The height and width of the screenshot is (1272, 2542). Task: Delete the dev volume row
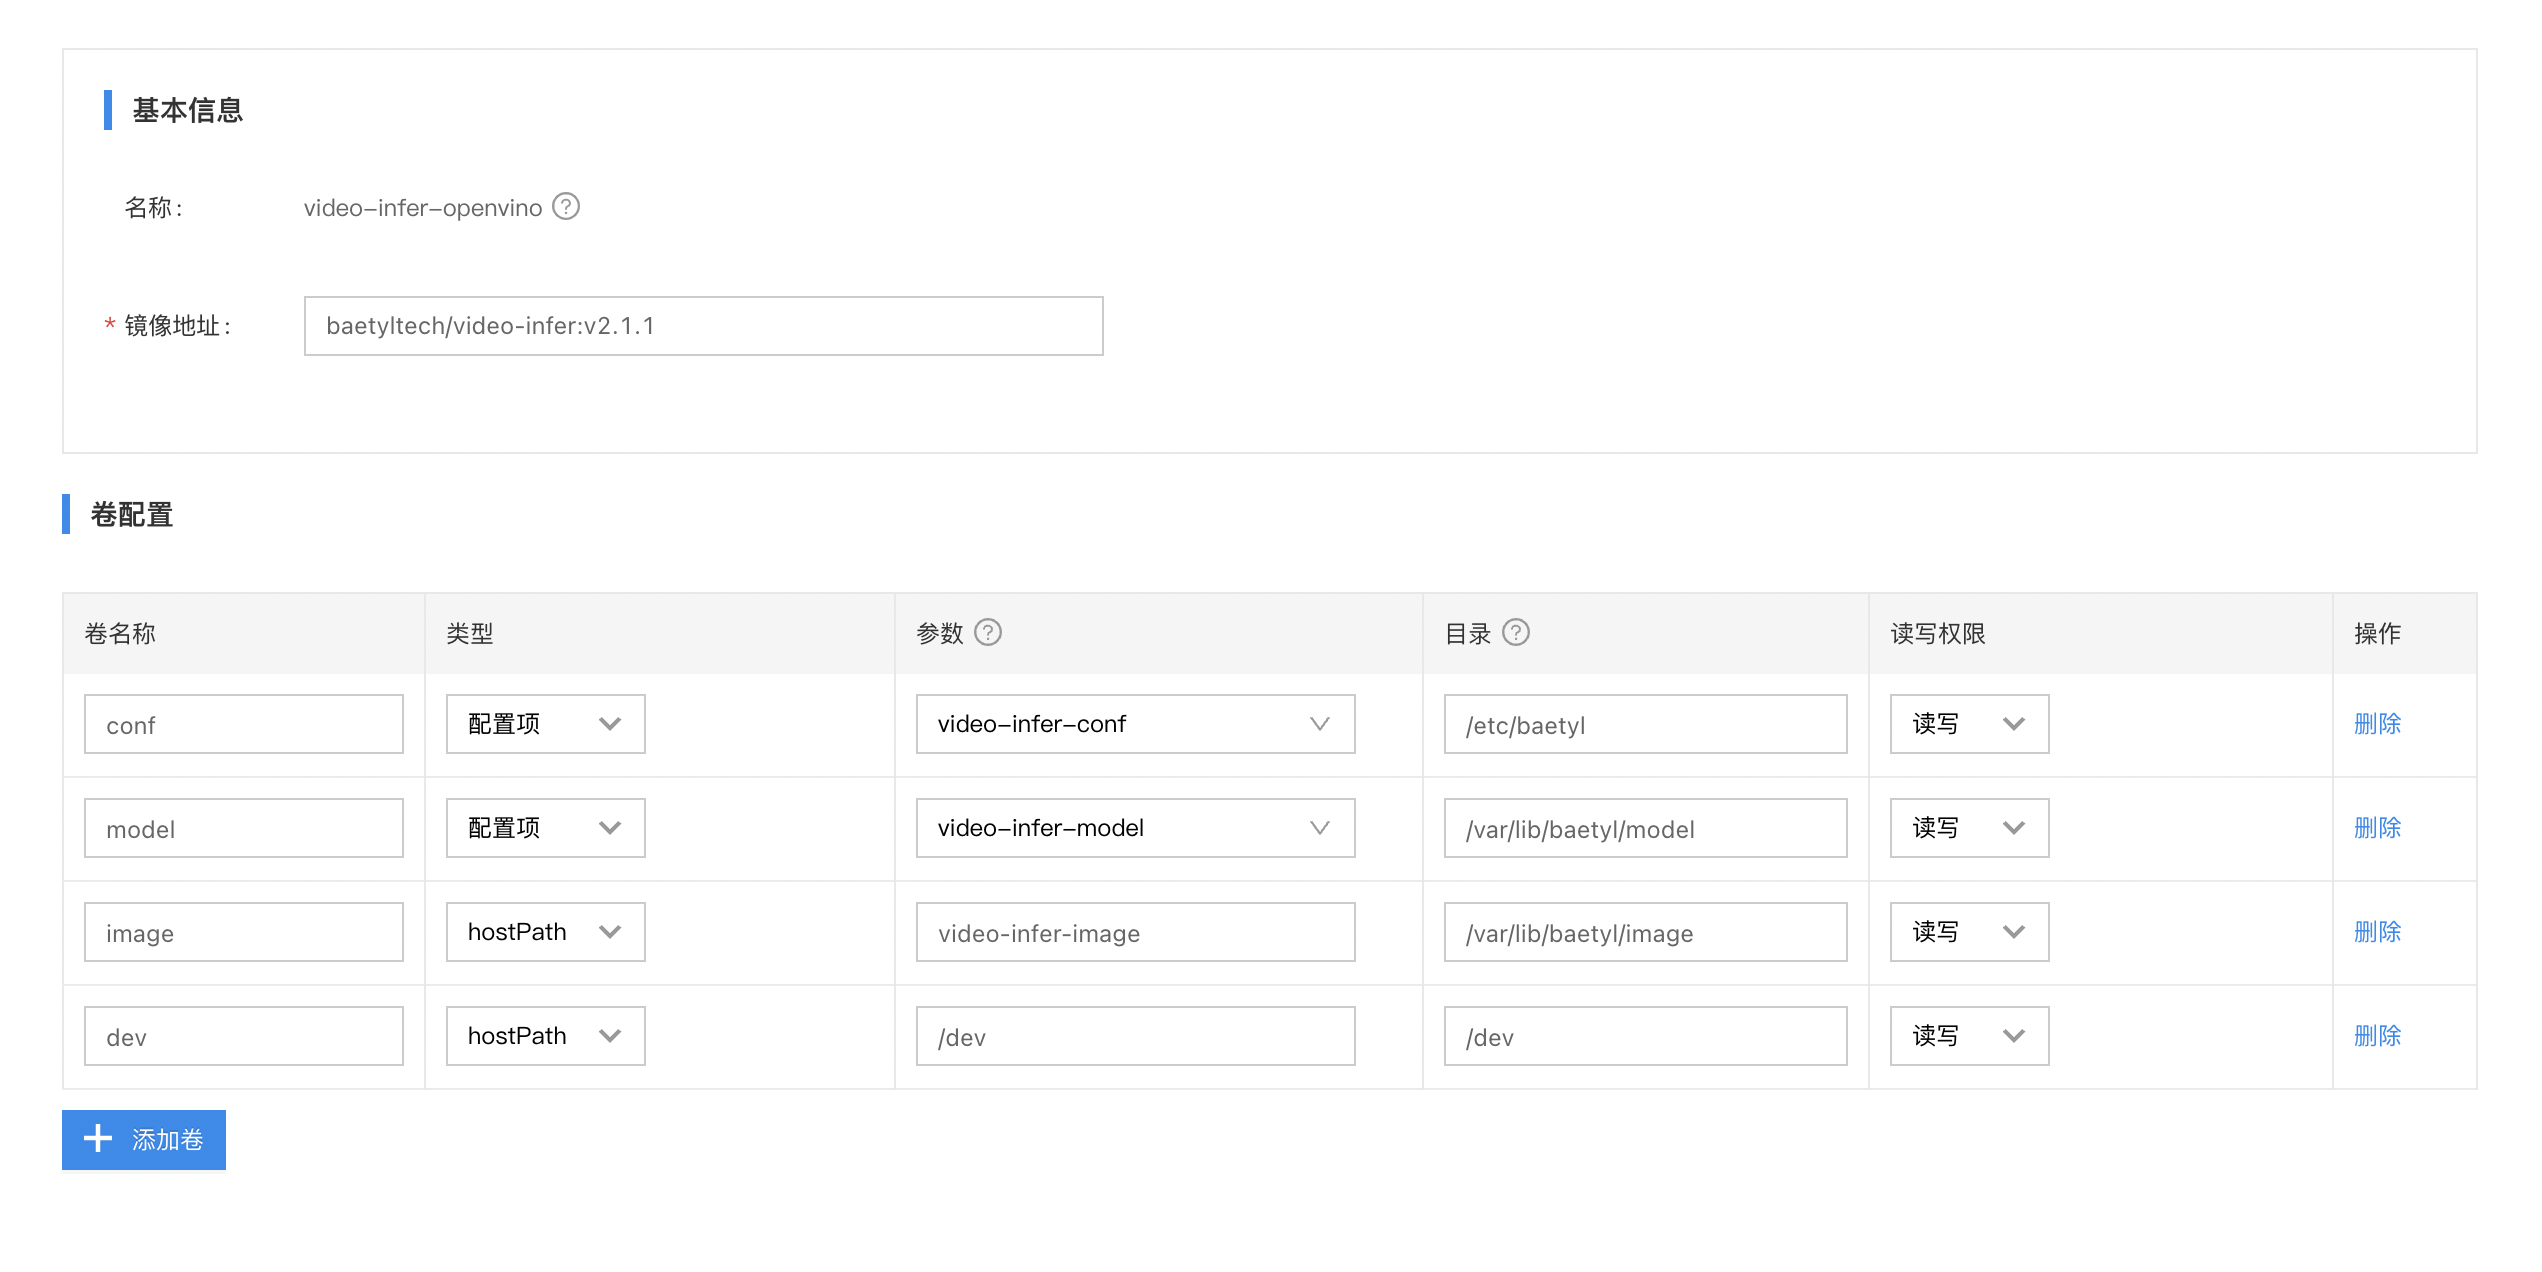tap(2377, 1036)
